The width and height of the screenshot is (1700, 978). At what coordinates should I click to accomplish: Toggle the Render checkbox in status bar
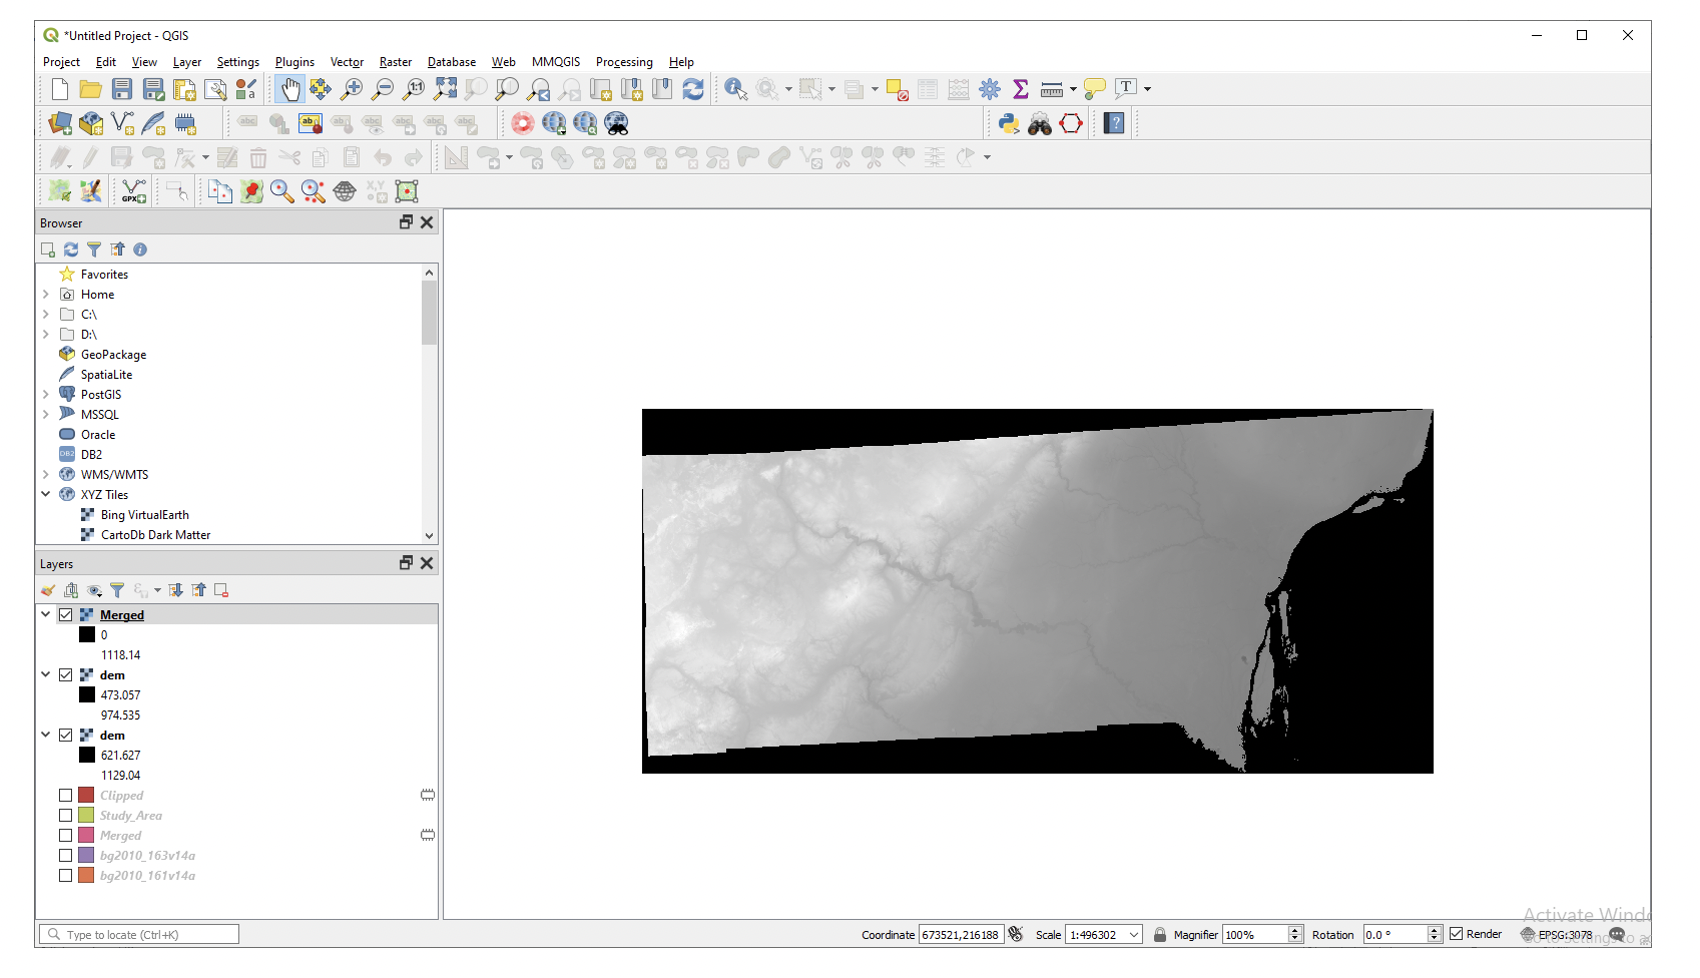pyautogui.click(x=1456, y=934)
